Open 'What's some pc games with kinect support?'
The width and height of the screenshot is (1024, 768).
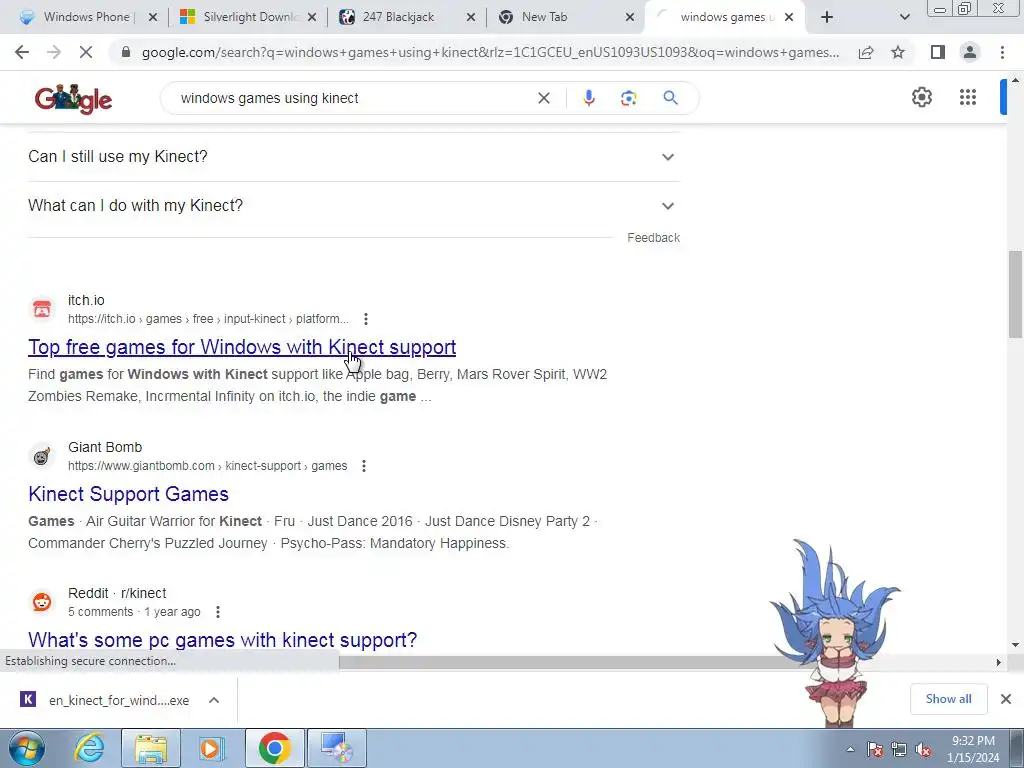click(222, 639)
